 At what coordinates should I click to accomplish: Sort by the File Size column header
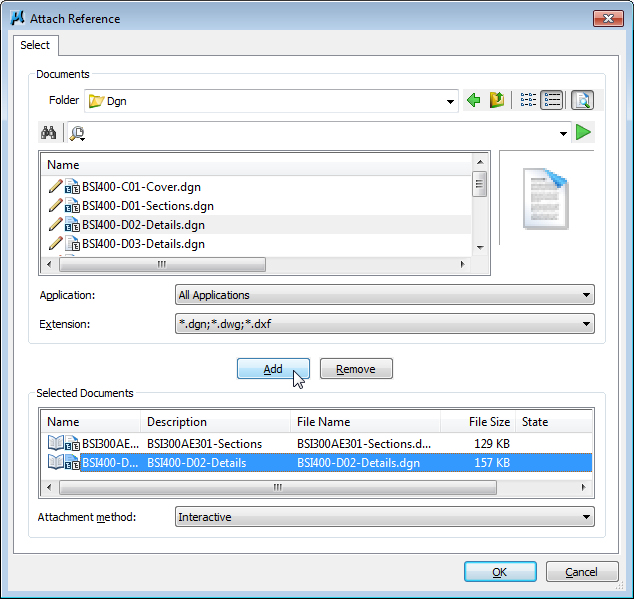[x=489, y=422]
